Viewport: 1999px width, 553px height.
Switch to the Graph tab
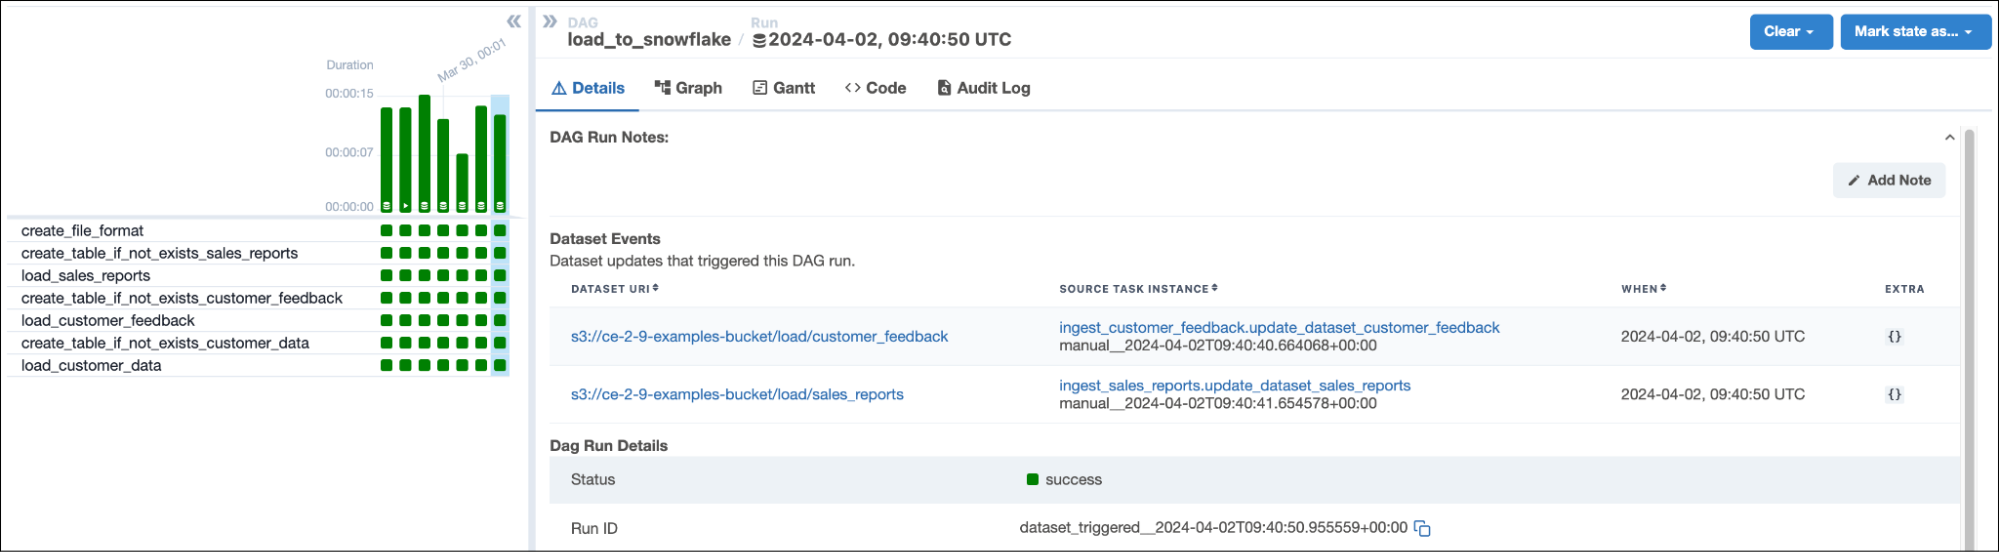click(x=688, y=88)
